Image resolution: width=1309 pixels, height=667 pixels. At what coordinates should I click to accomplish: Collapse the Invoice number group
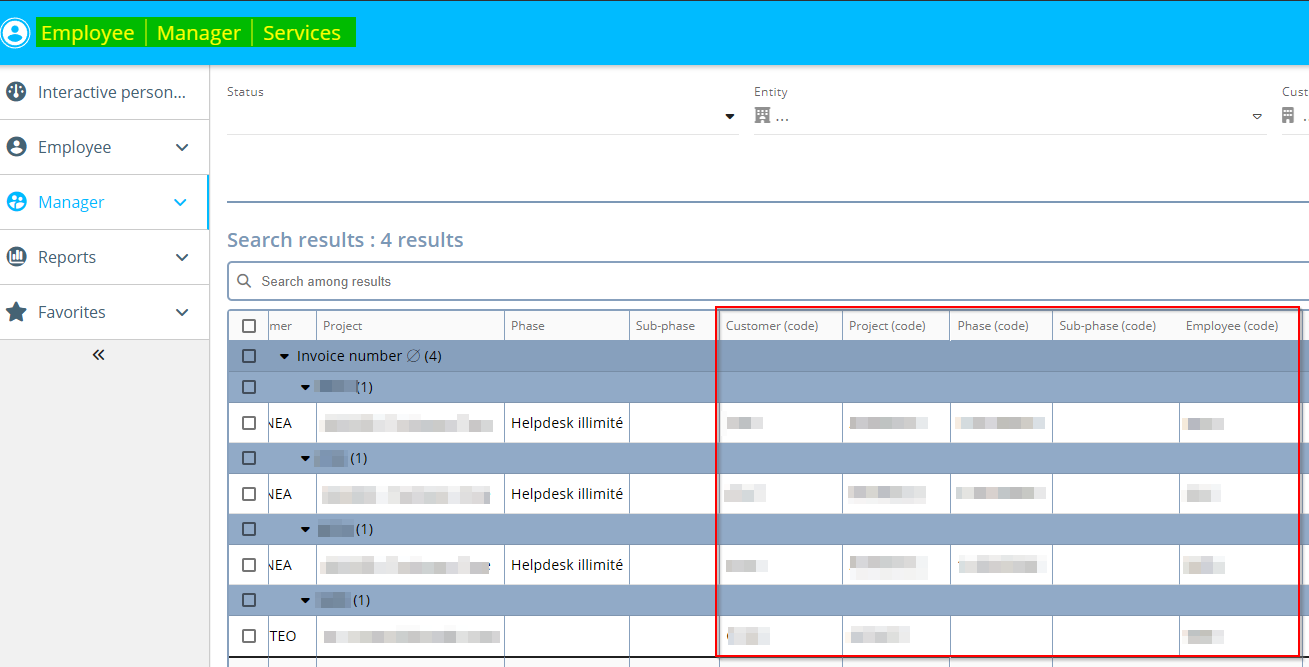click(284, 356)
